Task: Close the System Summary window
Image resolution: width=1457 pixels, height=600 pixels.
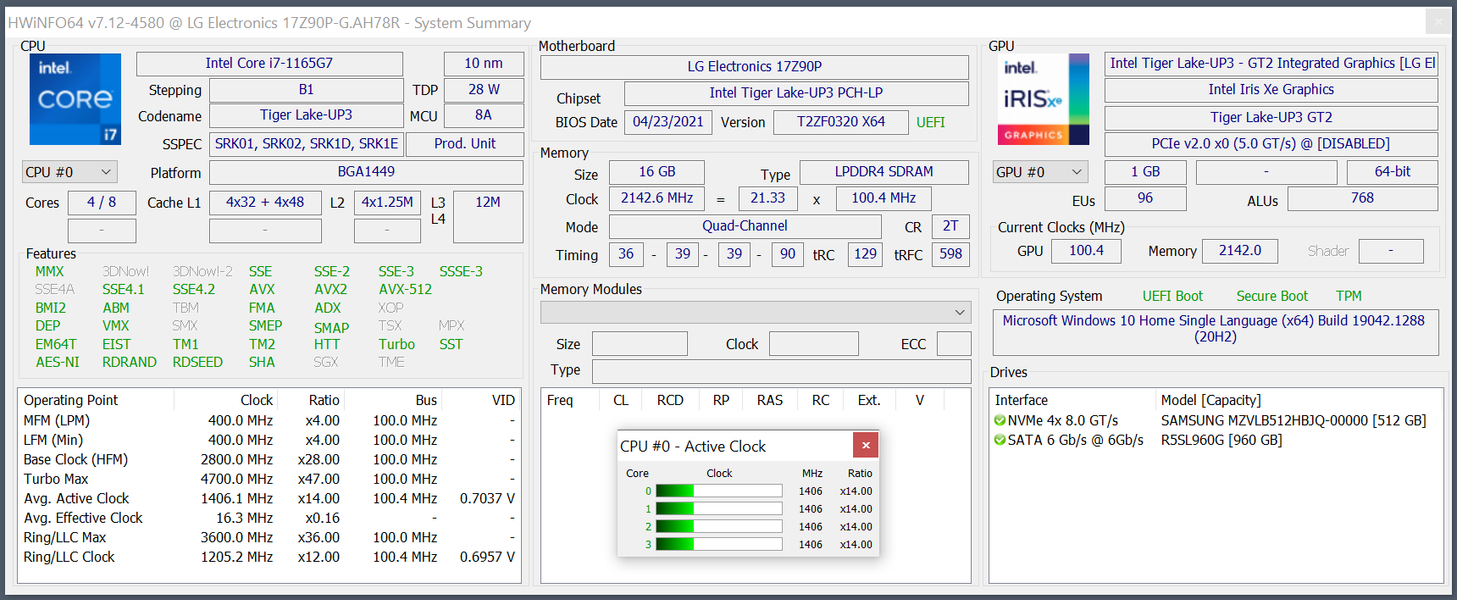Action: click(x=1437, y=21)
